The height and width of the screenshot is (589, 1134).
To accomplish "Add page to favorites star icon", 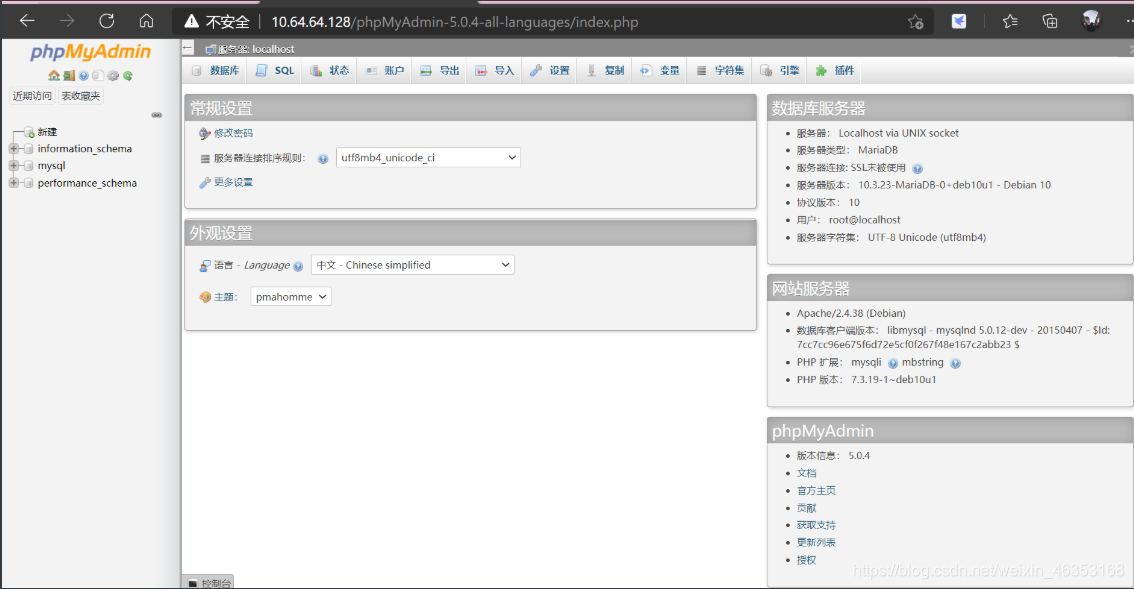I will [916, 22].
